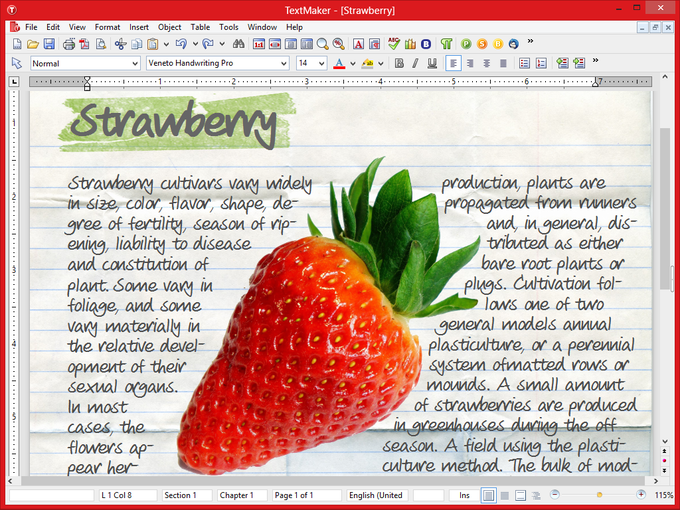This screenshot has width=680, height=510.
Task: Open the File menu
Action: click(x=31, y=27)
